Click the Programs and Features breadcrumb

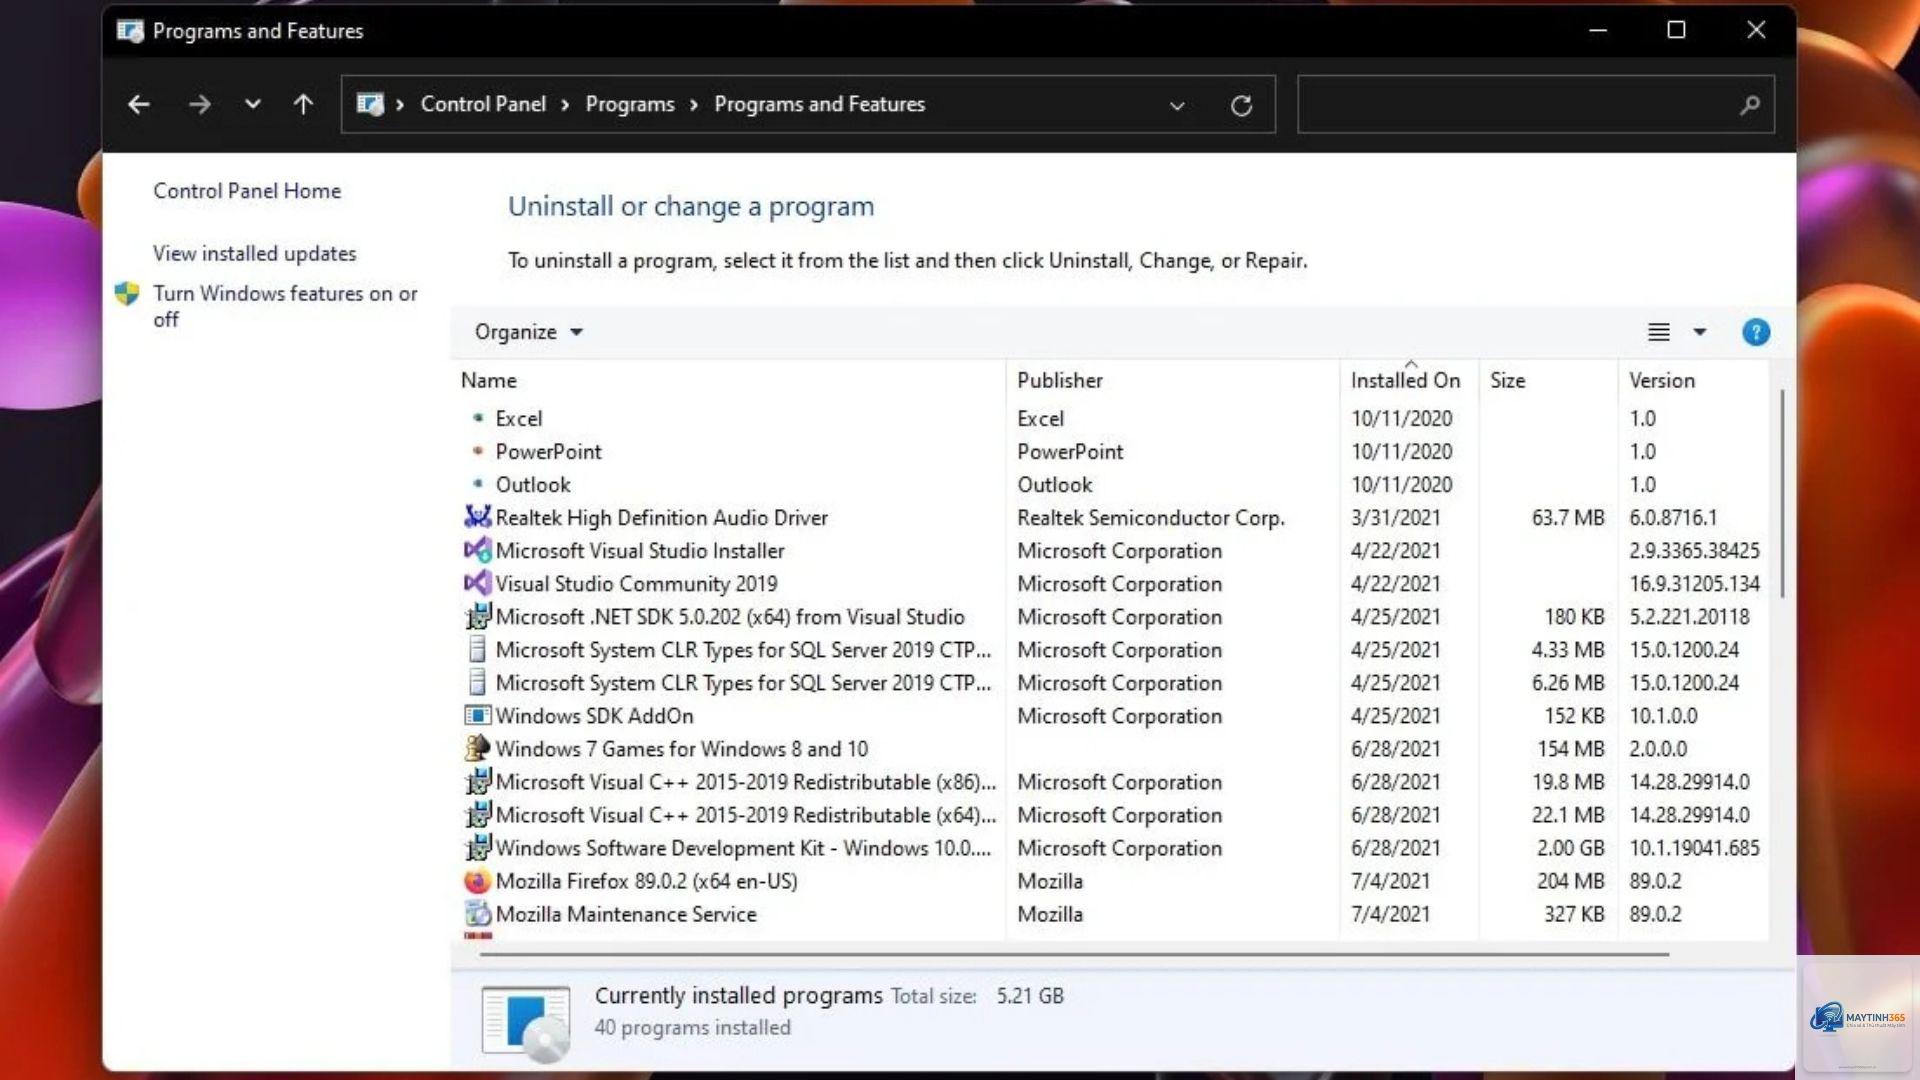(x=819, y=104)
